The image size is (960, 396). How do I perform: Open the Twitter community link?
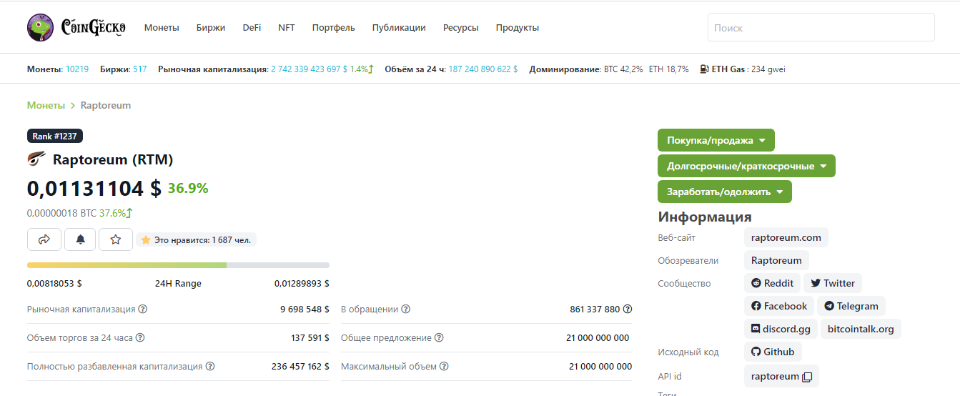tap(833, 283)
